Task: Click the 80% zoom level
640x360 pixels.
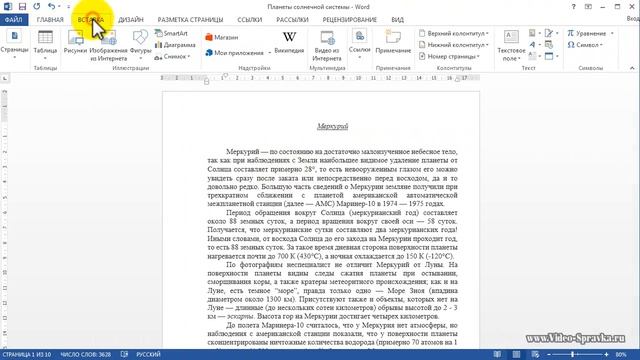Action: click(x=621, y=354)
